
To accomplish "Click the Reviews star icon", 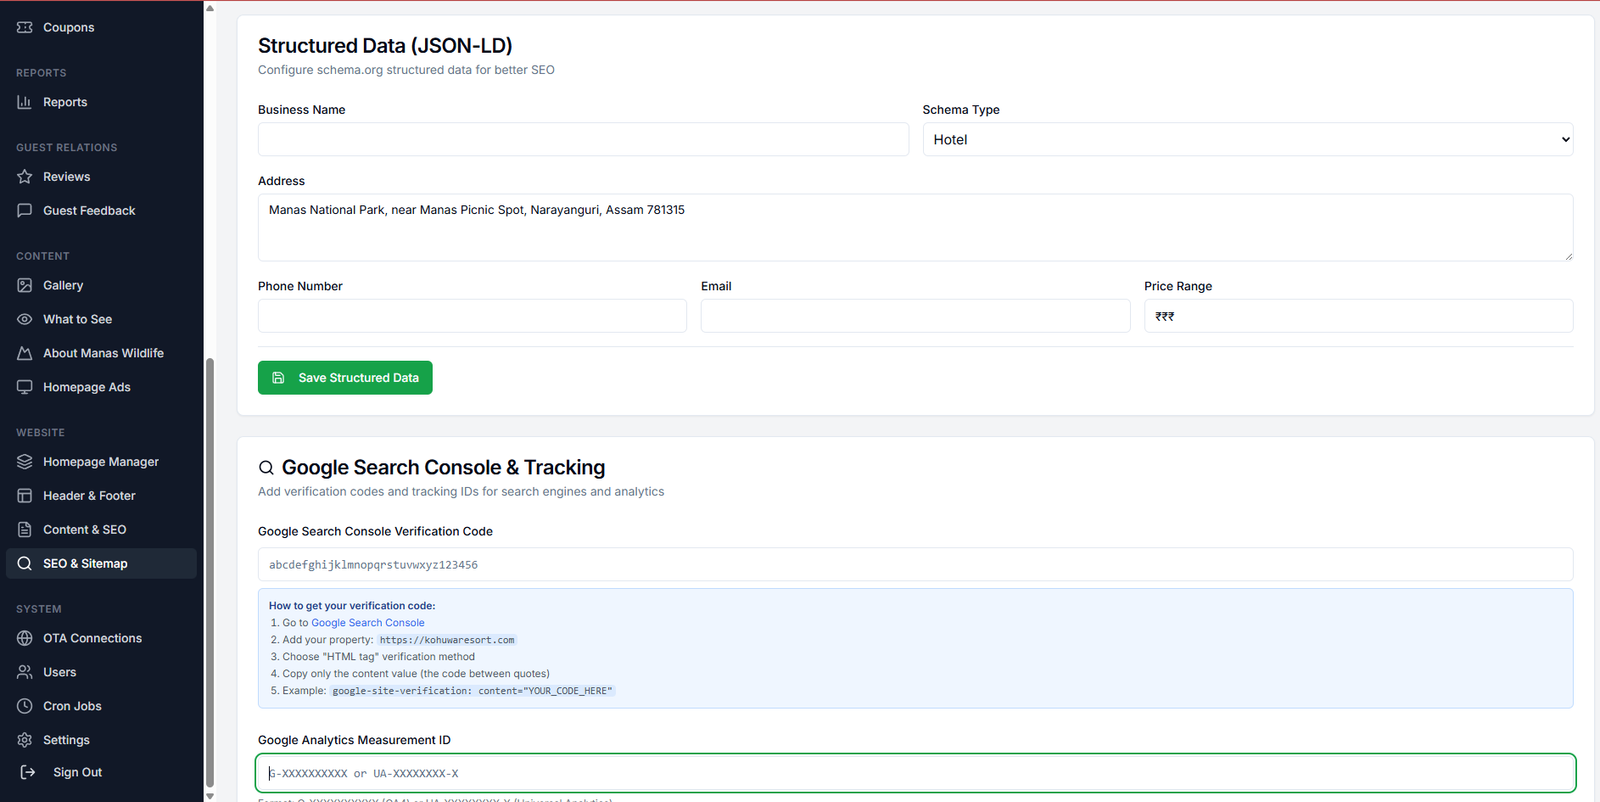I will [25, 177].
